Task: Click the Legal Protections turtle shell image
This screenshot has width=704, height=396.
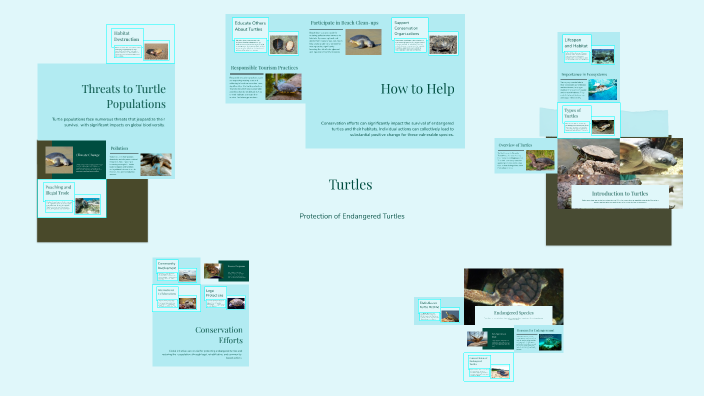Action: point(236,303)
